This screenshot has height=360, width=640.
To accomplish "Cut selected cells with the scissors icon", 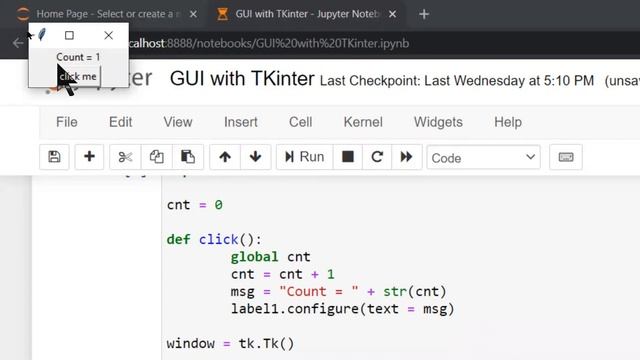I will click(125, 157).
